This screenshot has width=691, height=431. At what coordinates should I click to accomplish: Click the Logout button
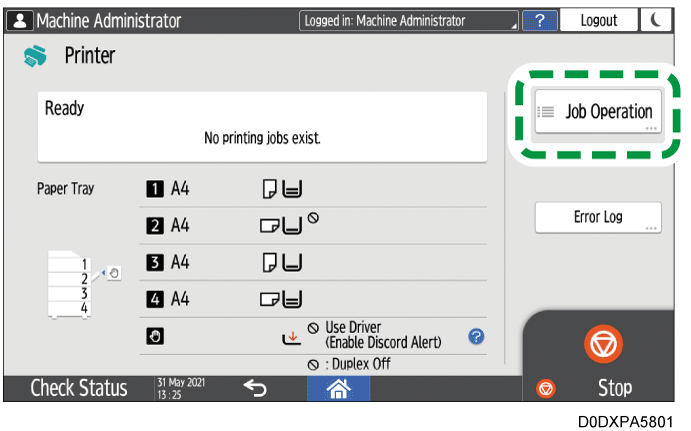(x=598, y=20)
